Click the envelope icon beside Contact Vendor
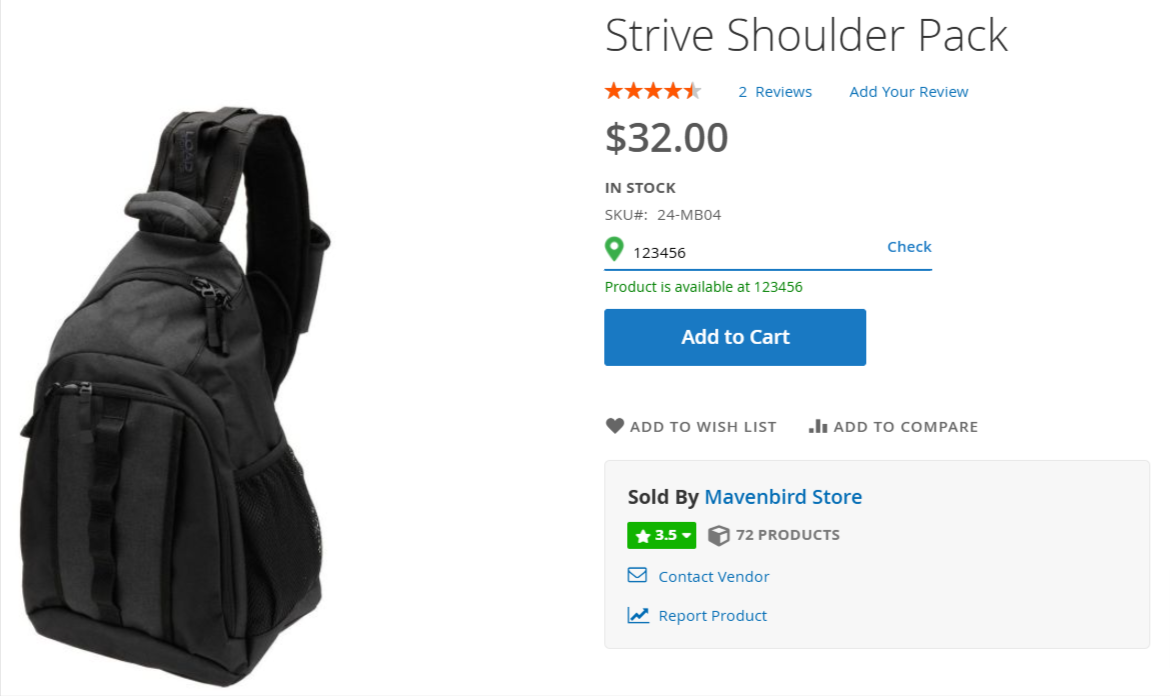1170x696 pixels. (637, 575)
